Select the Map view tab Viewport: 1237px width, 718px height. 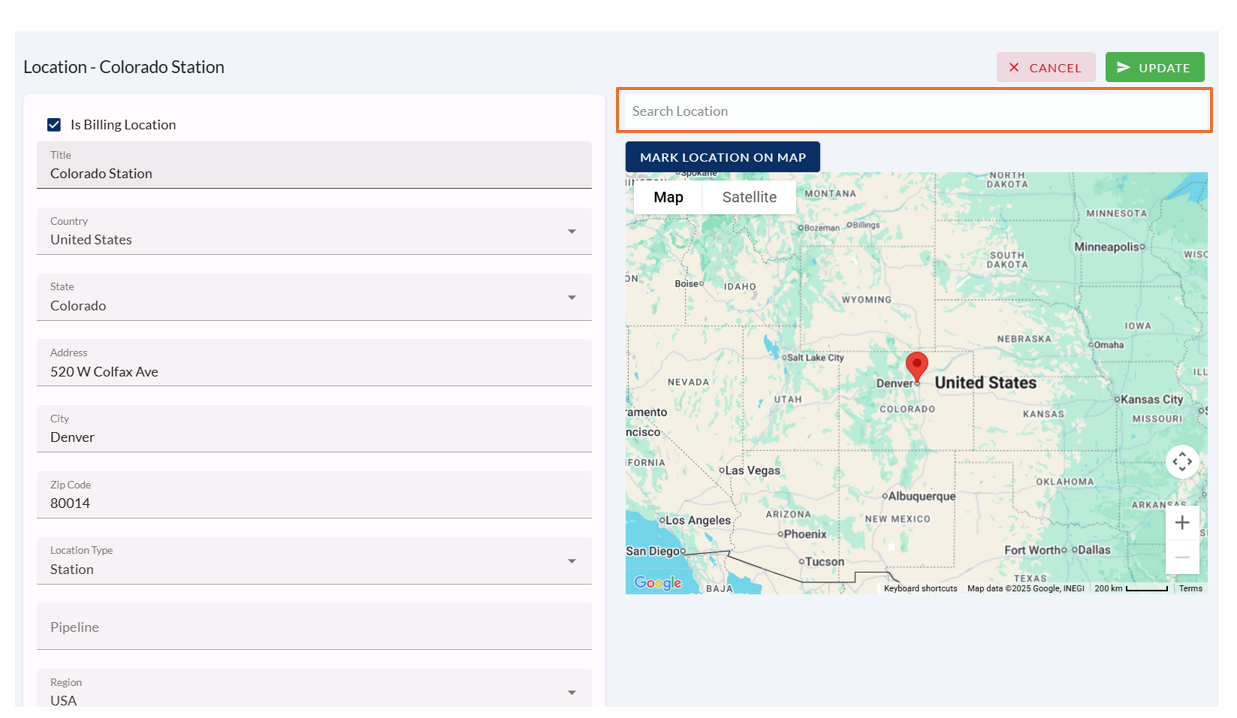coord(668,197)
